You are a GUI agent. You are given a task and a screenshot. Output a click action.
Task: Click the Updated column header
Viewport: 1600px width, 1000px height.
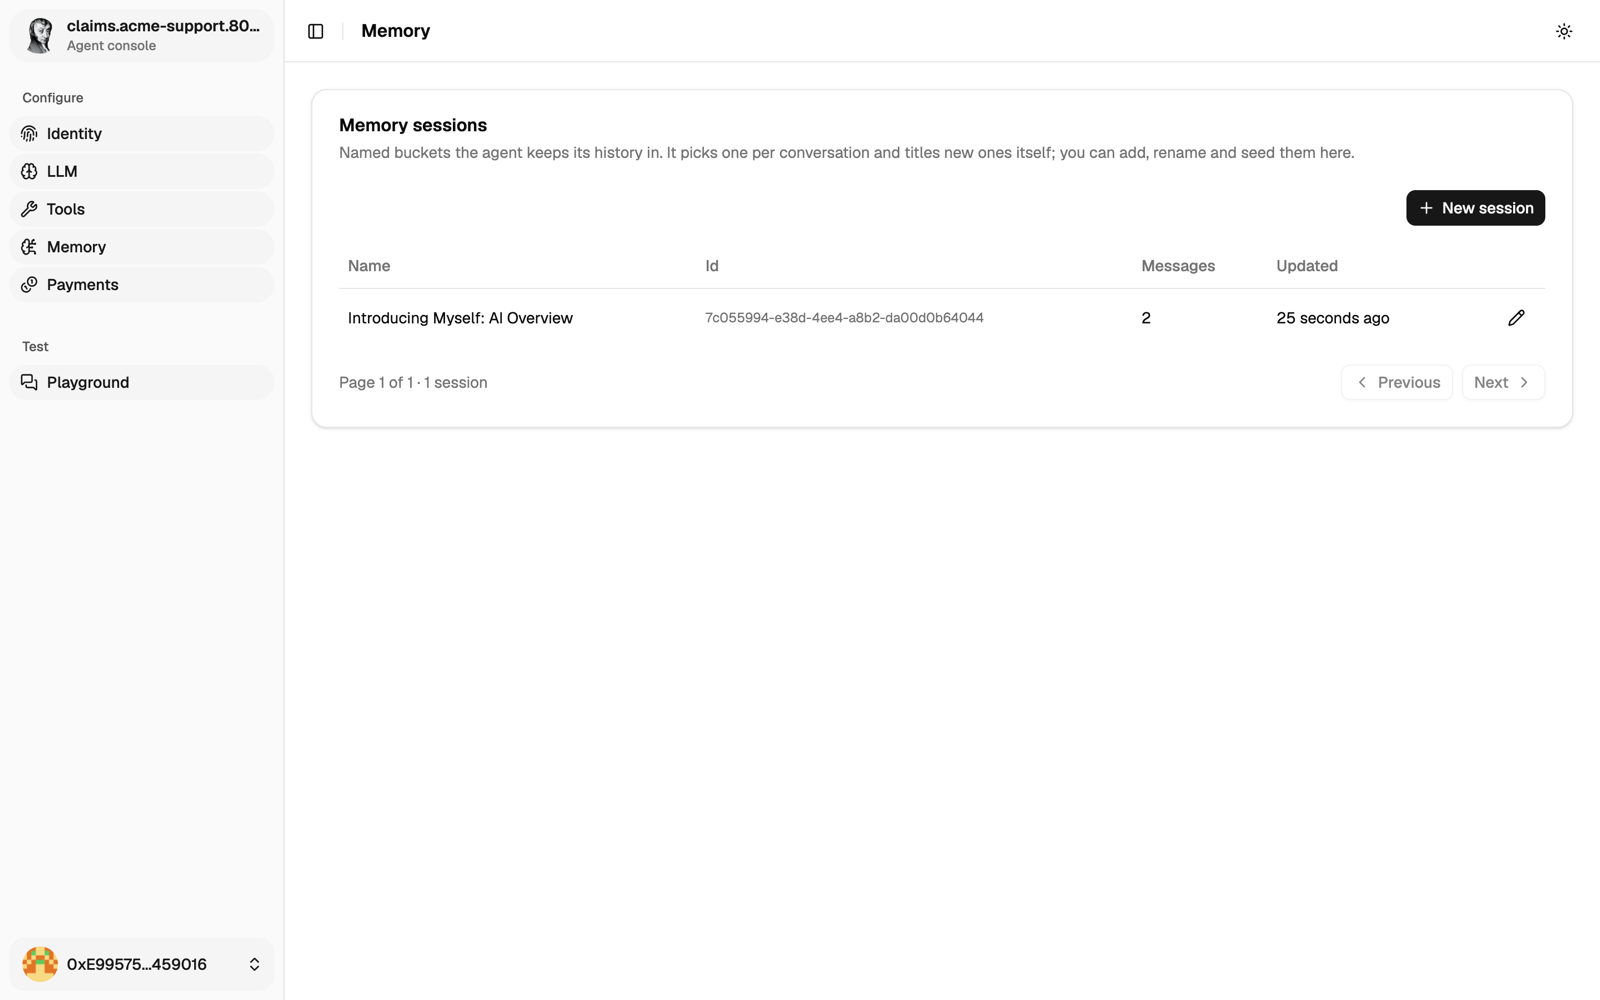point(1307,266)
